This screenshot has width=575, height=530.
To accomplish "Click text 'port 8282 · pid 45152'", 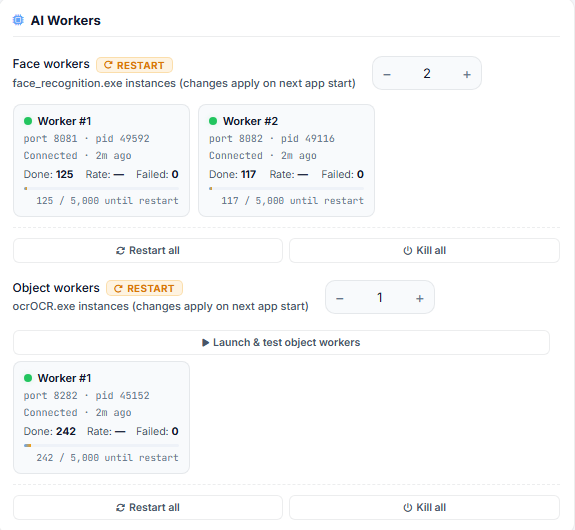I will point(87,396).
